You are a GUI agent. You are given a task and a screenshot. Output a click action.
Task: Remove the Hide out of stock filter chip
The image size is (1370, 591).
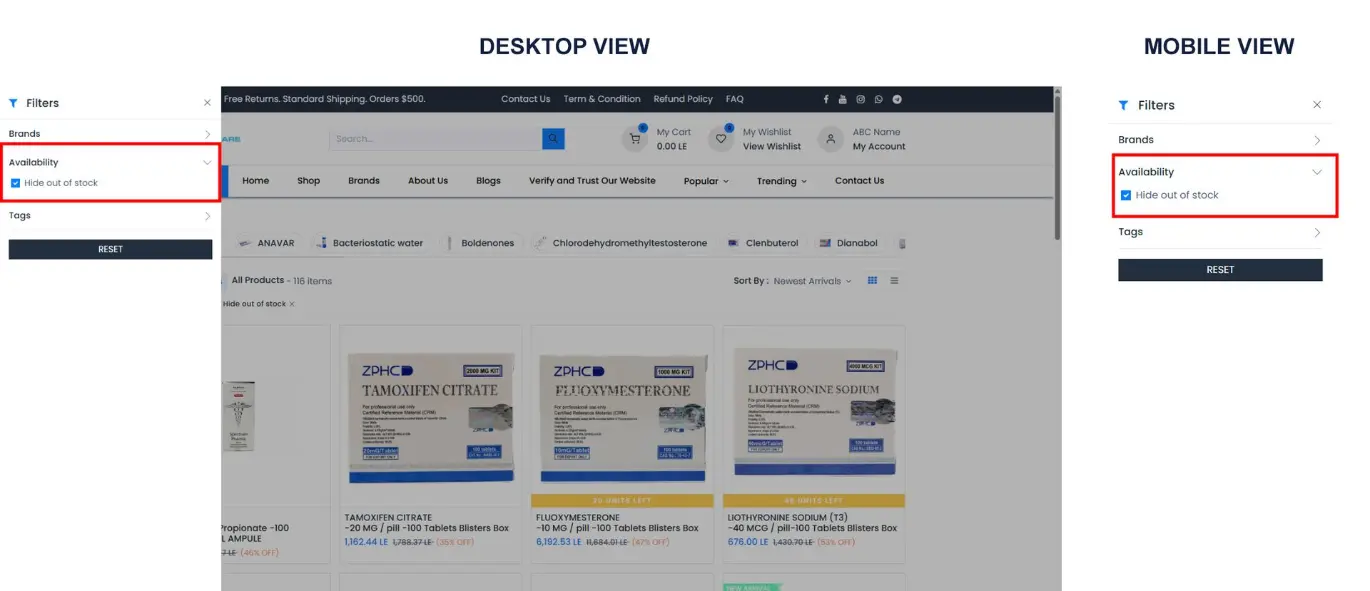pos(292,304)
